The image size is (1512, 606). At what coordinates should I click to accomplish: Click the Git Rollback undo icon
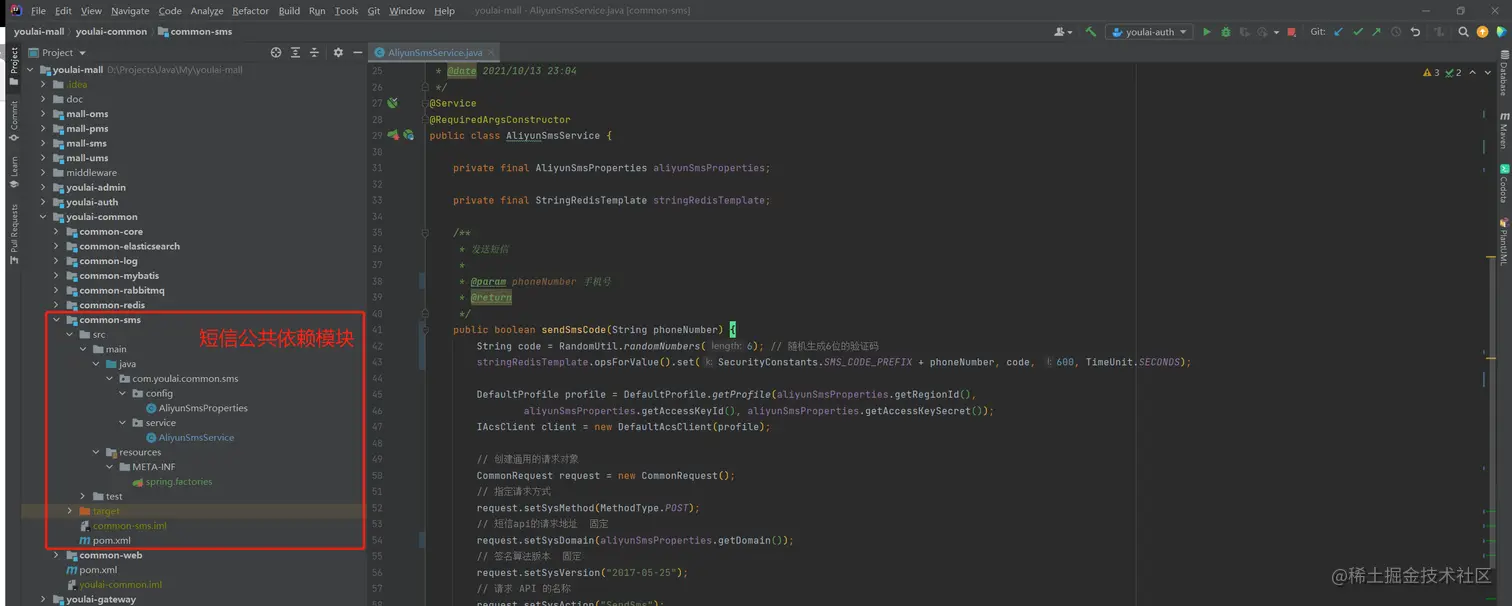pos(1415,32)
